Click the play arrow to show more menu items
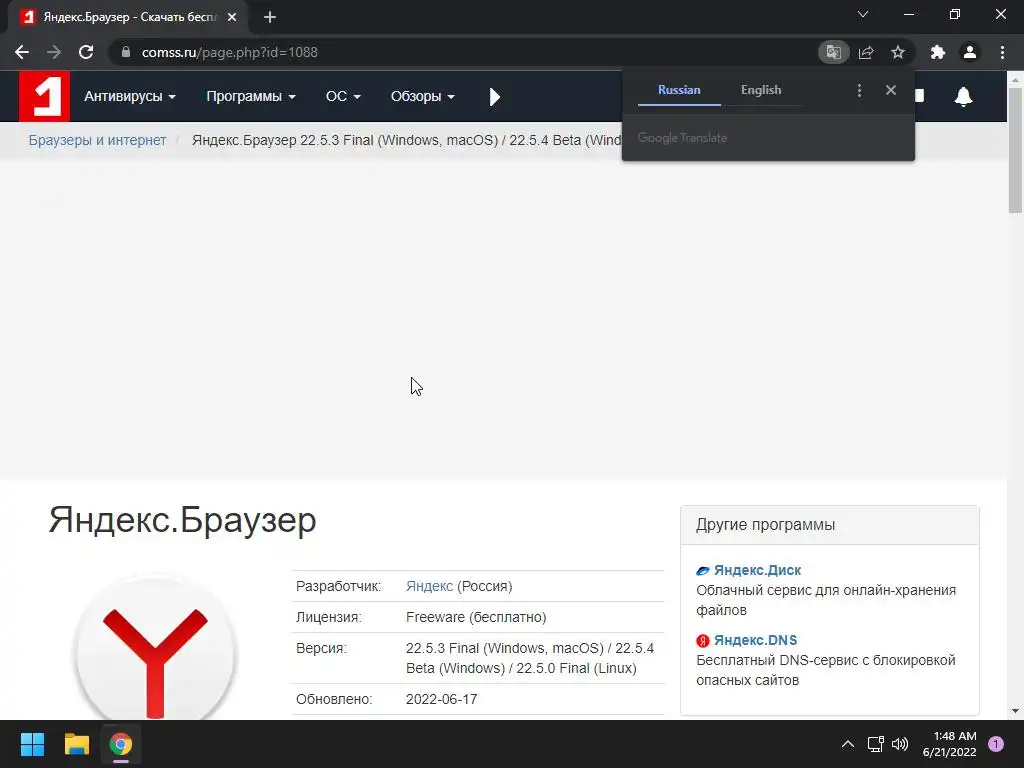Screen dimensions: 1024x768 494,97
